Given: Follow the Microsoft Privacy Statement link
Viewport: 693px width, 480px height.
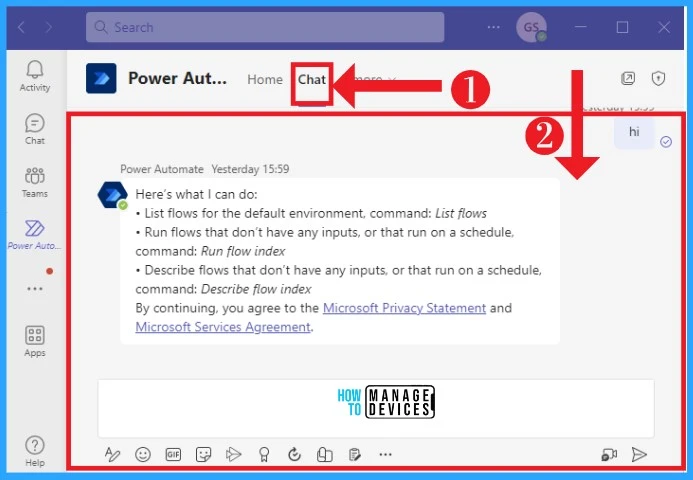Looking at the screenshot, I should [404, 308].
